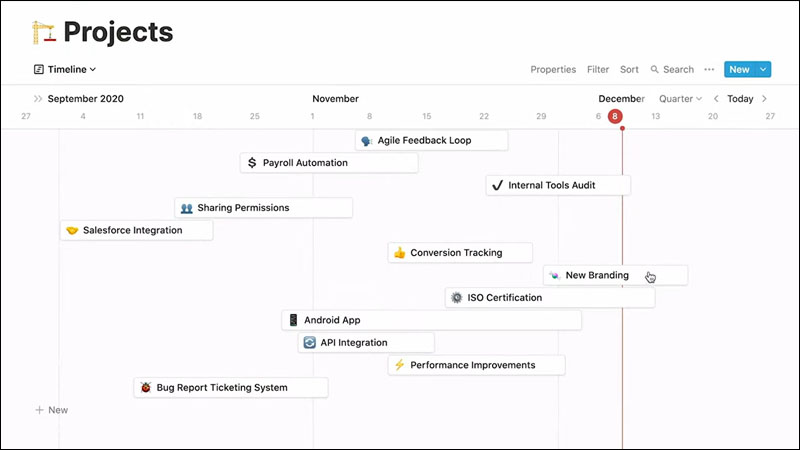800x450 pixels.
Task: Click the bug icon on Bug Report Ticketing System
Action: pyautogui.click(x=146, y=387)
